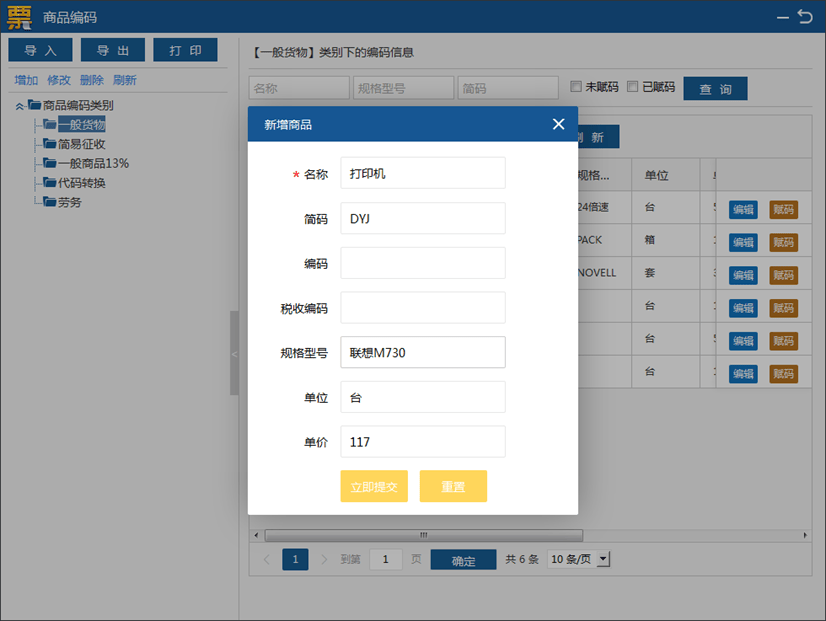The width and height of the screenshot is (826, 621).
Task: Select the 一般商品13% category
Action: click(86, 162)
